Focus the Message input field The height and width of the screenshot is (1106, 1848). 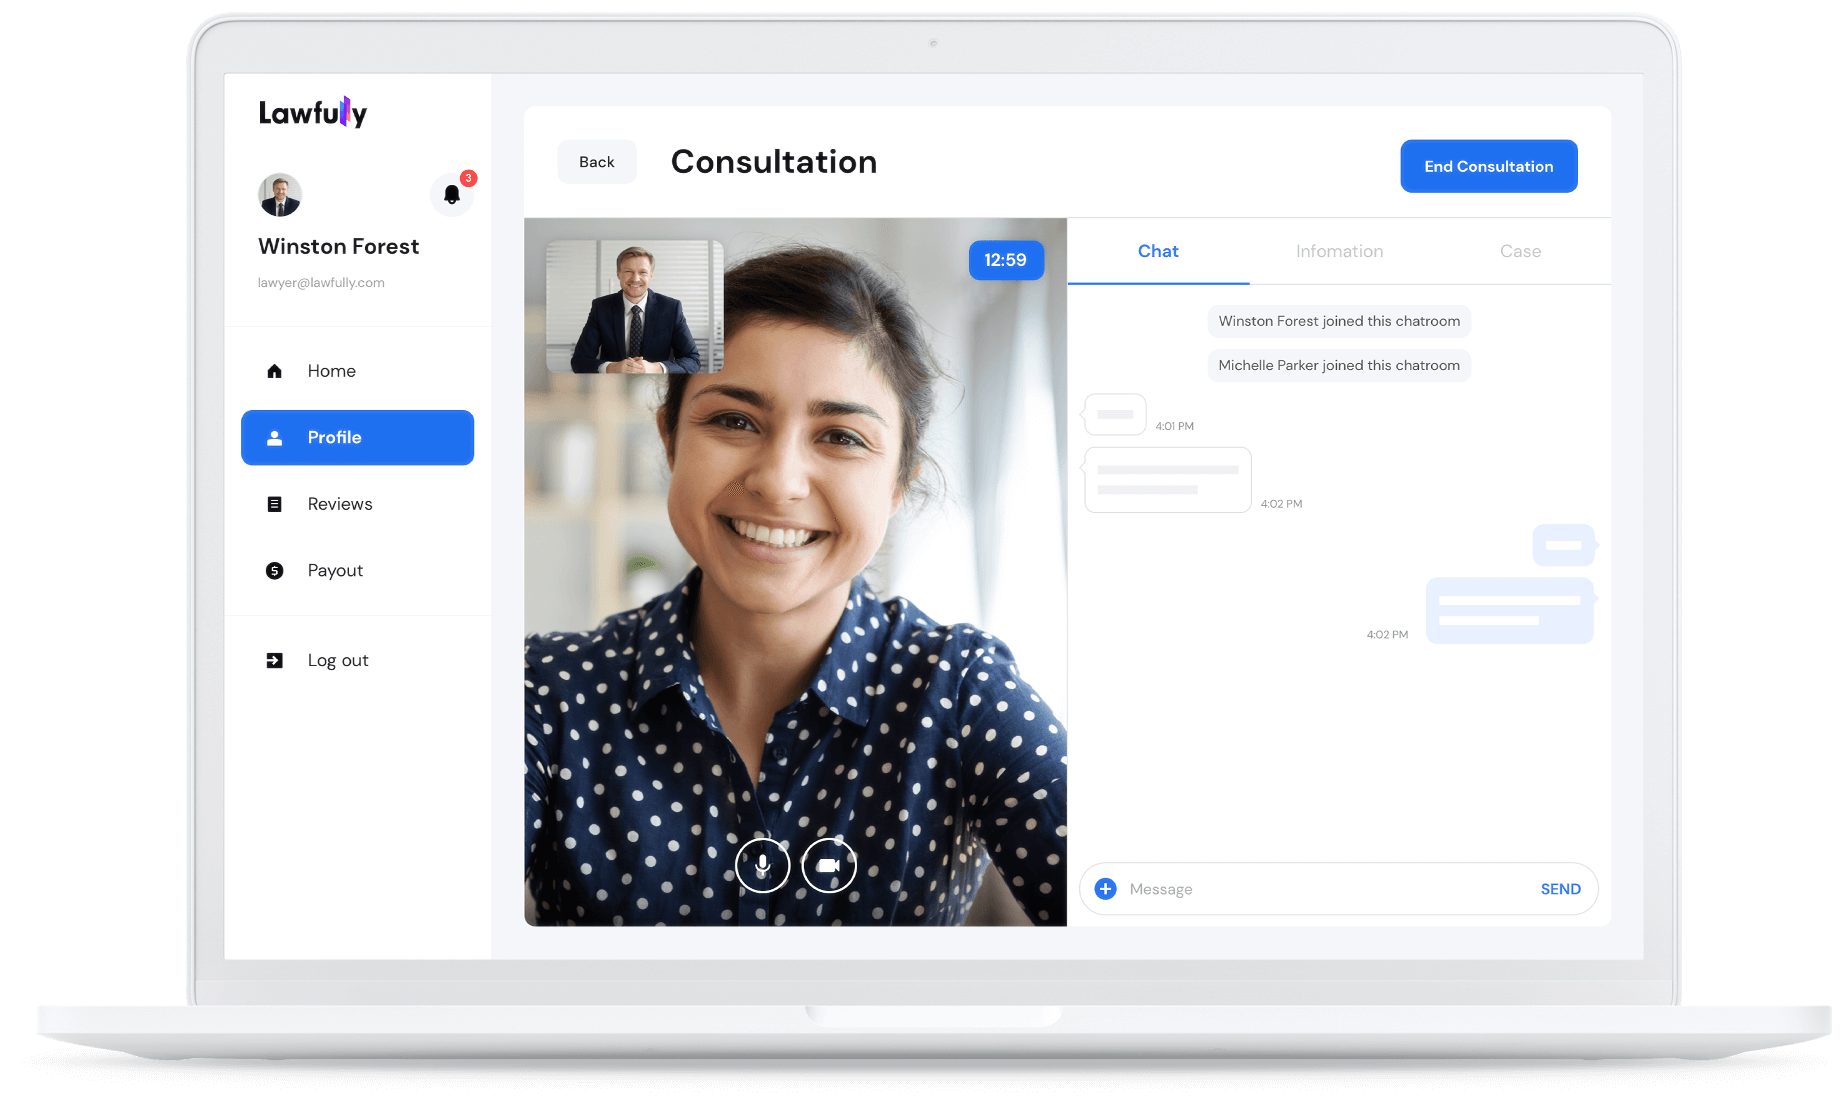click(1320, 889)
